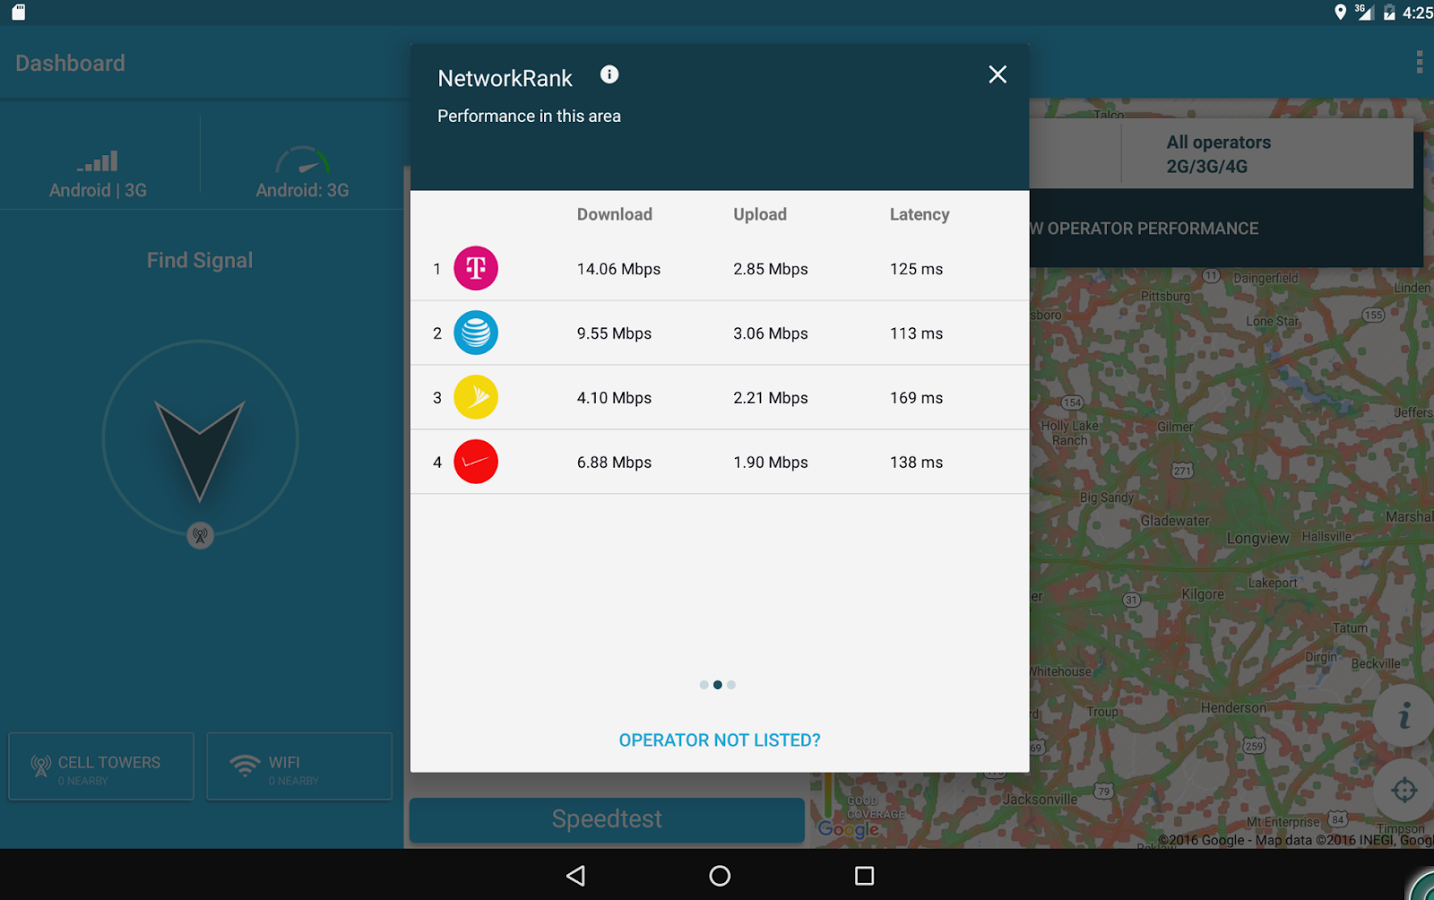
Task: Tap the Operator Not Listed link
Action: point(719,740)
